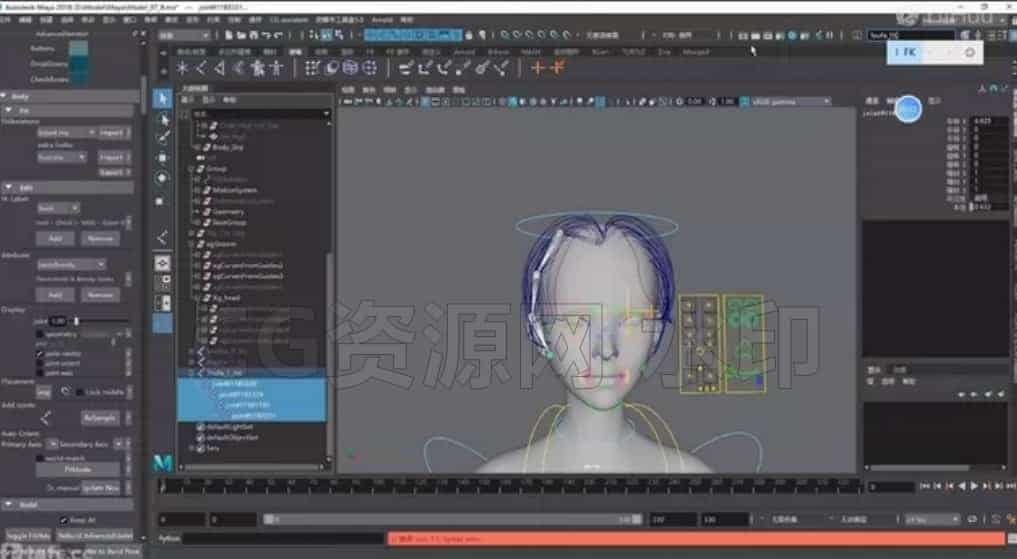Click the Go to Bind Pose button
Image resolution: width=1017 pixels, height=559 pixels.
tap(113, 551)
